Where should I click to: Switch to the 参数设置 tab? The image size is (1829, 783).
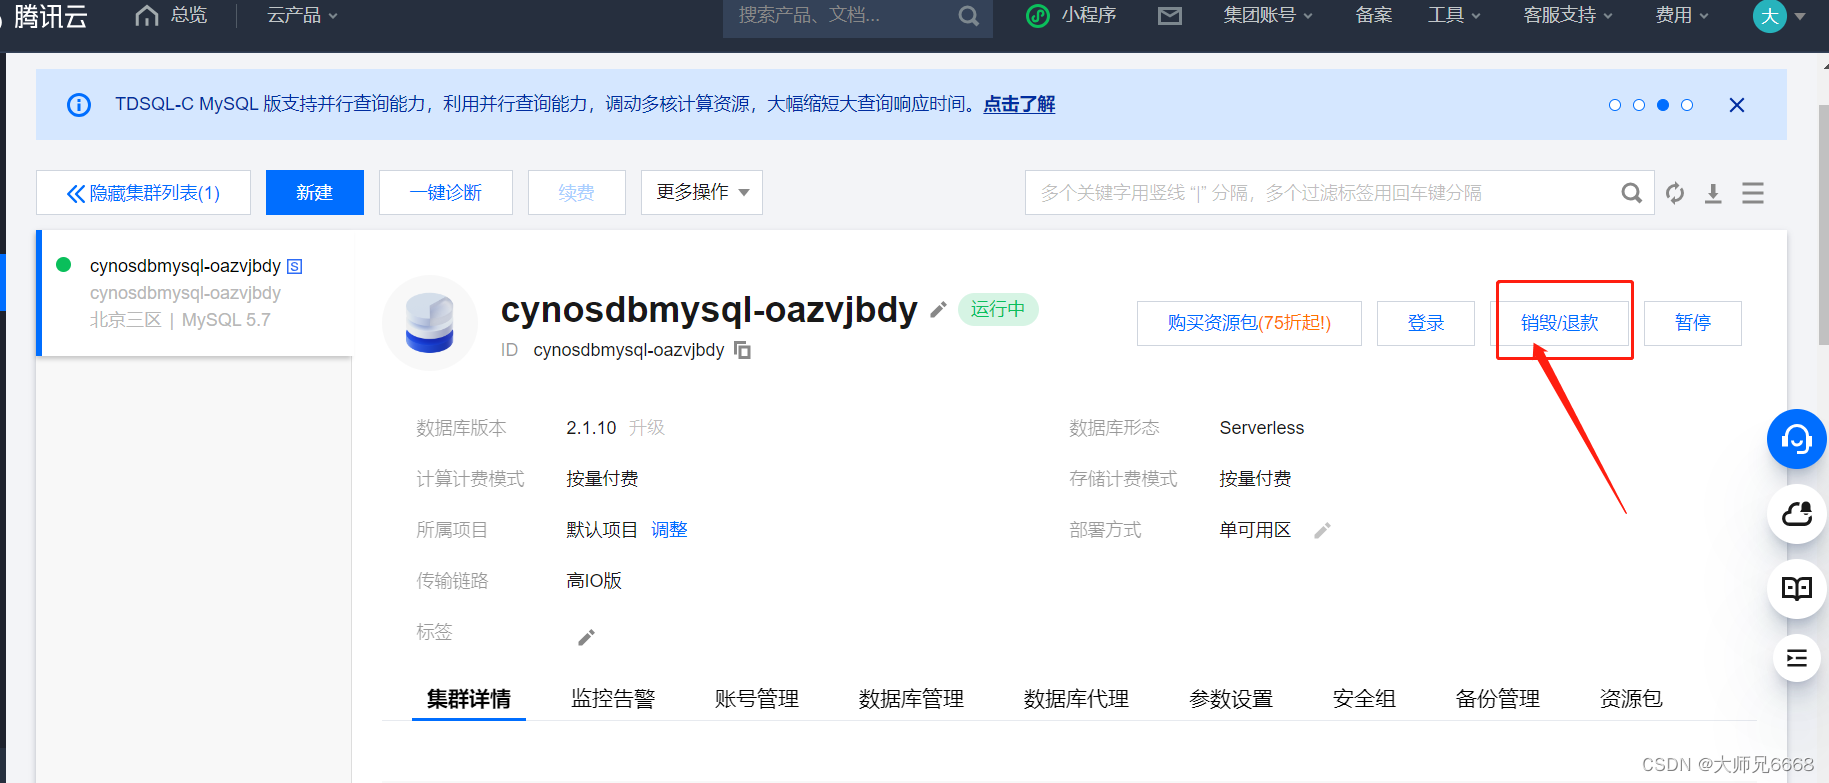point(1231,699)
